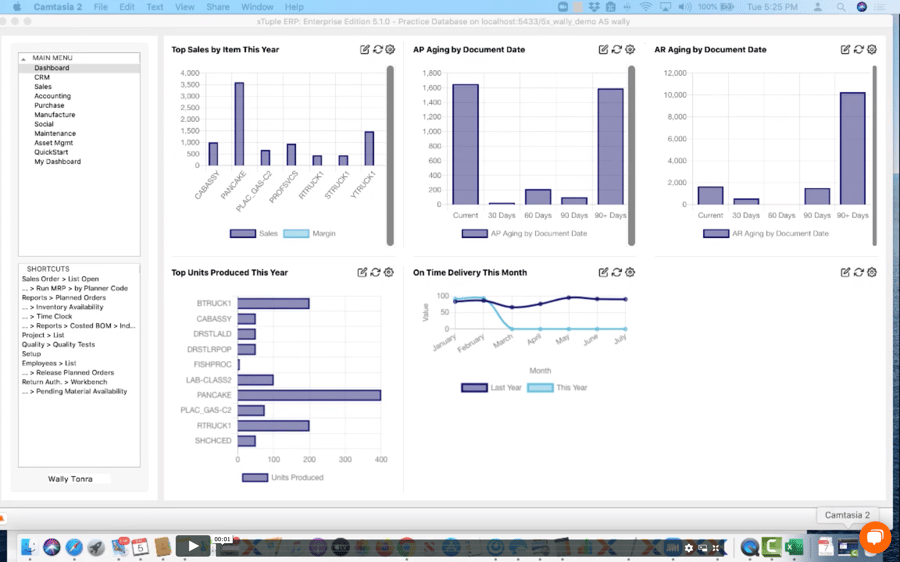The height and width of the screenshot is (562, 900).
Task: Collapse the MAIN MENU tree arrow
Action: [26, 58]
